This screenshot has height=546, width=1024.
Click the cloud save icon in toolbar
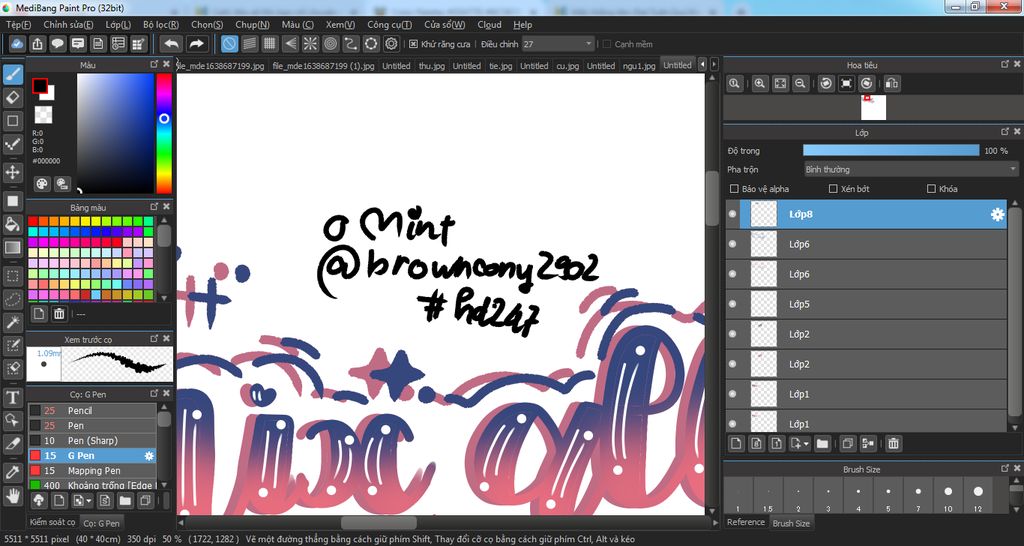(18, 44)
